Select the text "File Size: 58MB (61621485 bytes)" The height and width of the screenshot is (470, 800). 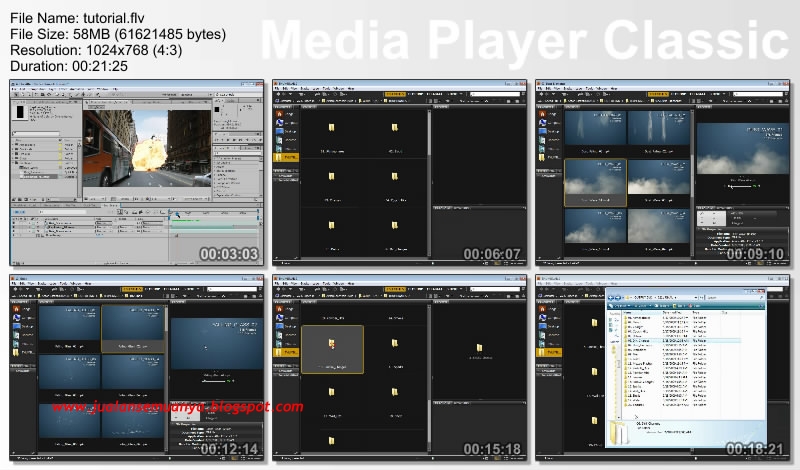pos(118,34)
